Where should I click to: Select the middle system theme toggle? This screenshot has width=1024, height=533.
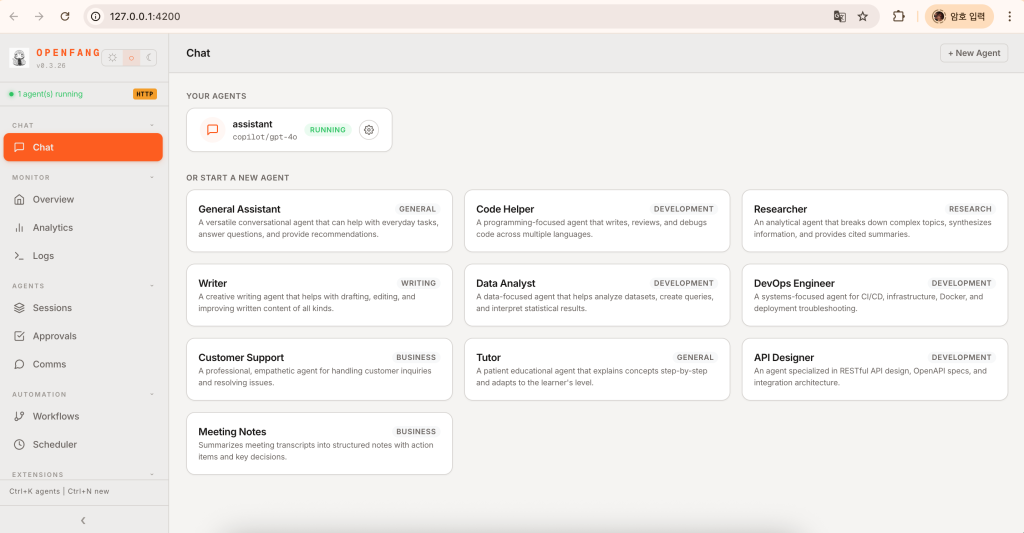[131, 58]
